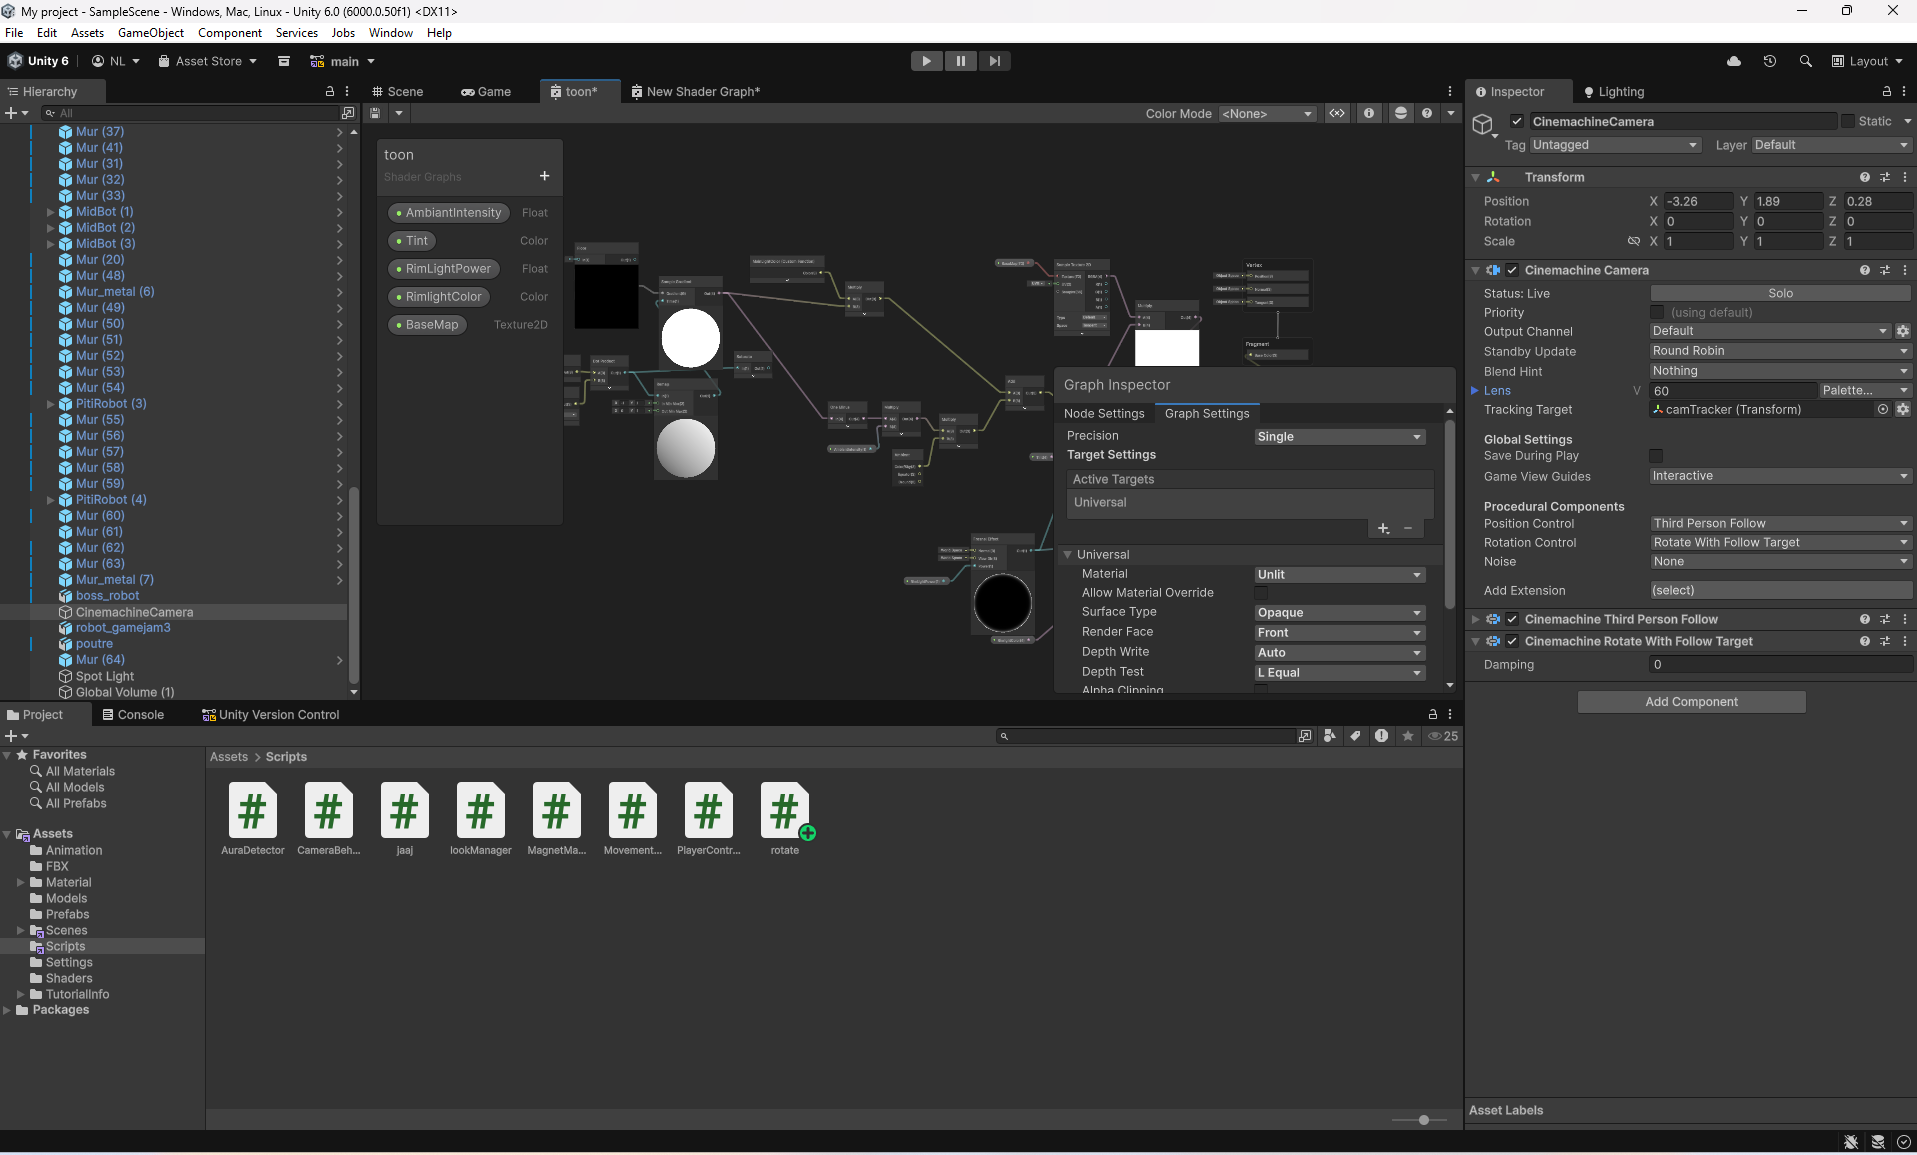Open the Position Control dropdown
1917x1155 pixels.
(x=1779, y=523)
